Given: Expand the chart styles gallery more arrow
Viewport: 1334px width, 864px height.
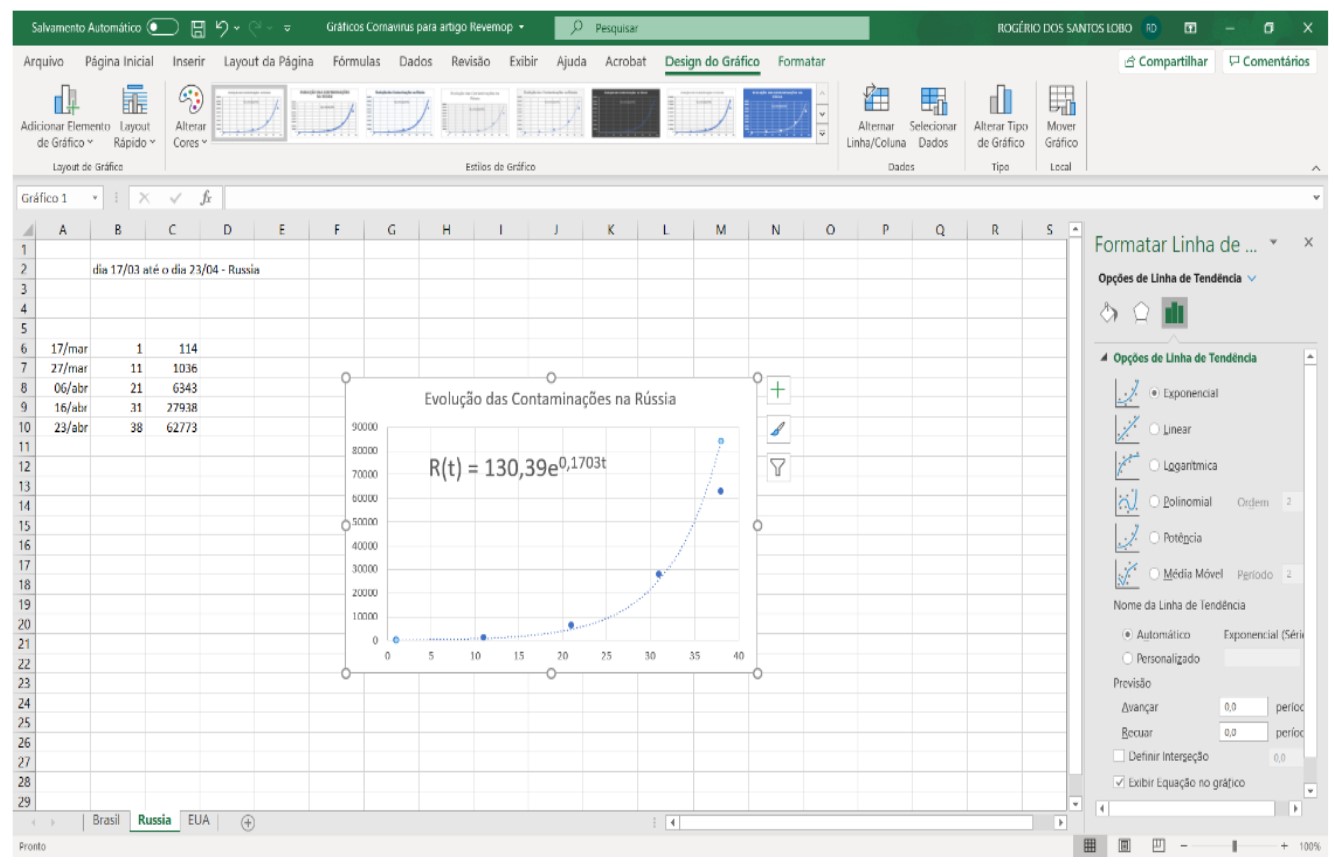Looking at the screenshot, I should pos(822,134).
